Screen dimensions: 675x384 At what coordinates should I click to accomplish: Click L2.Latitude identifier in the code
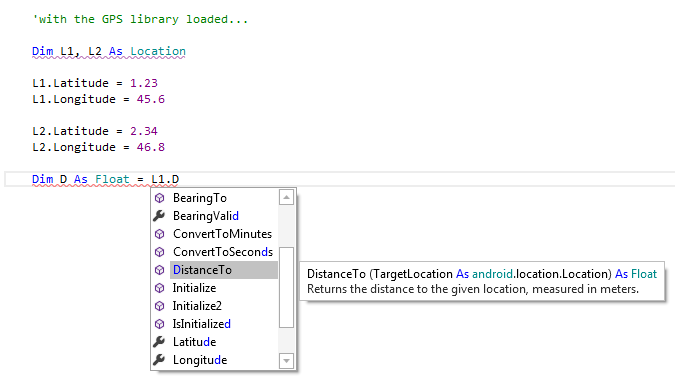click(x=71, y=131)
